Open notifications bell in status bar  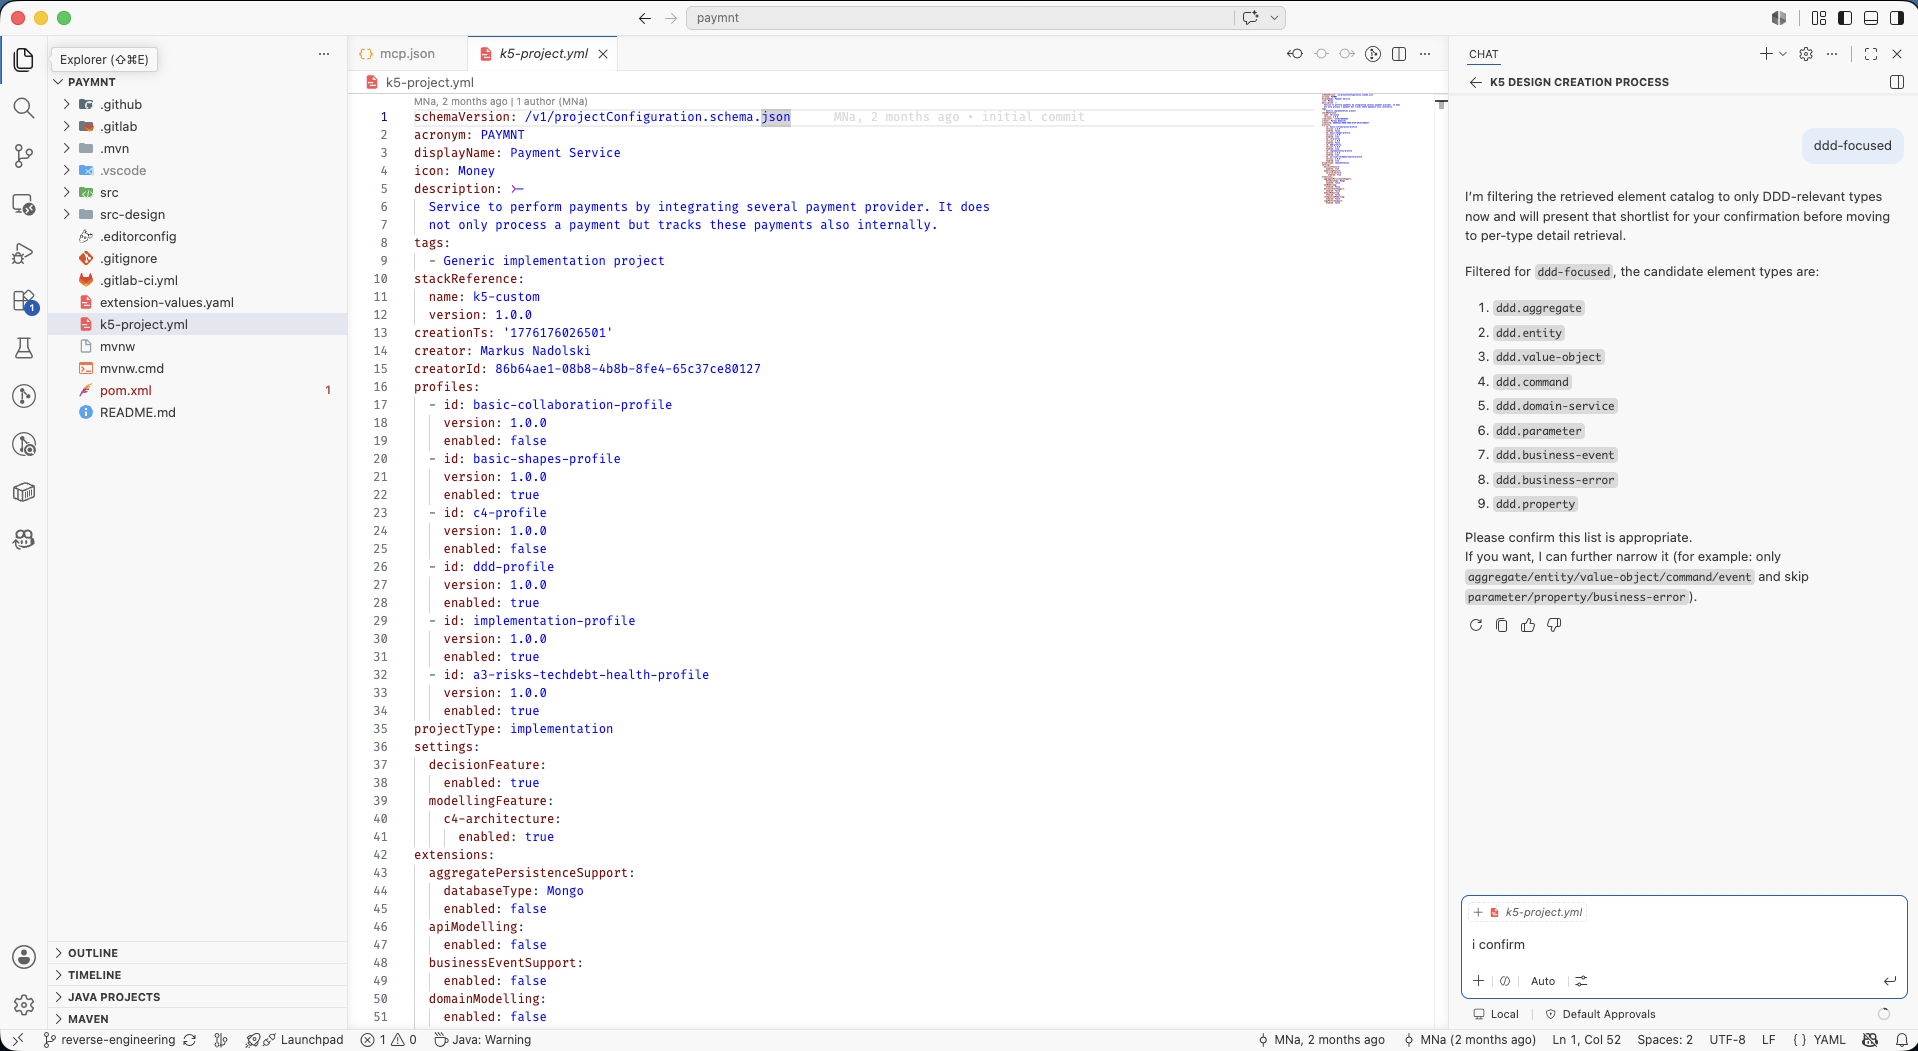(x=1901, y=1040)
